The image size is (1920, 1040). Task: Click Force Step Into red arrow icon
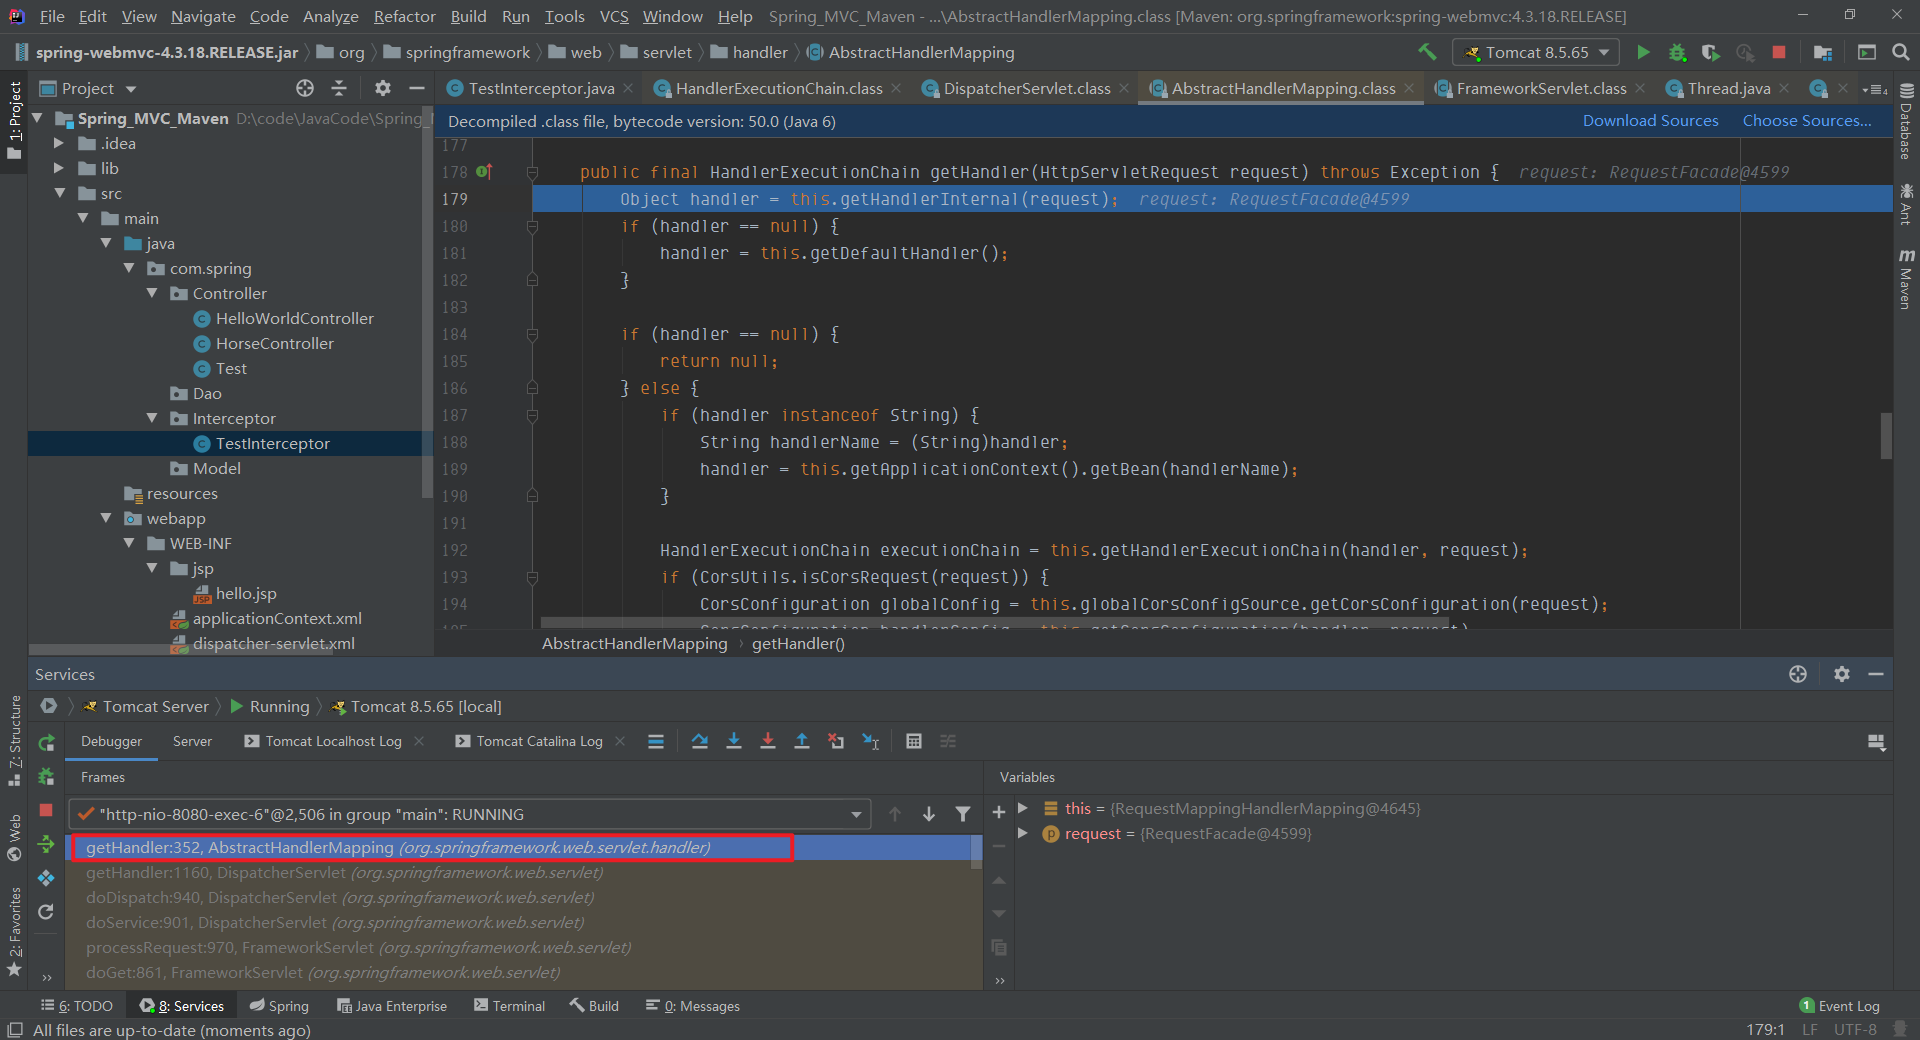coord(767,741)
